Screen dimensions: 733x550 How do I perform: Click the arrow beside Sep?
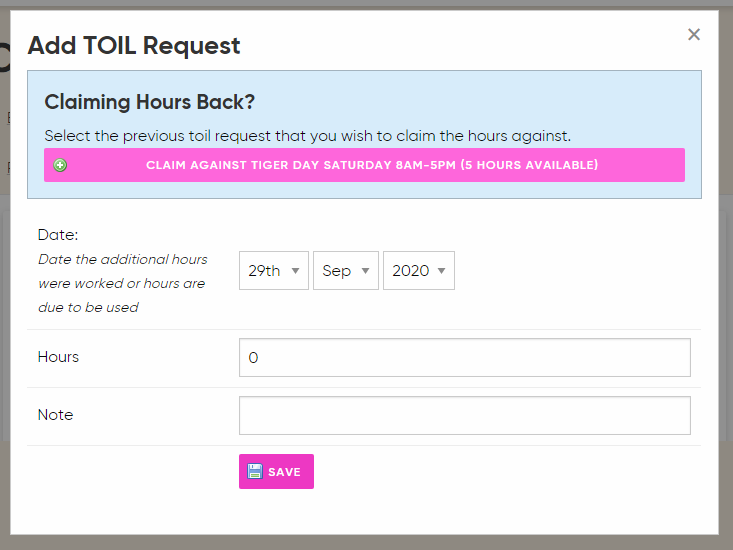[365, 271]
